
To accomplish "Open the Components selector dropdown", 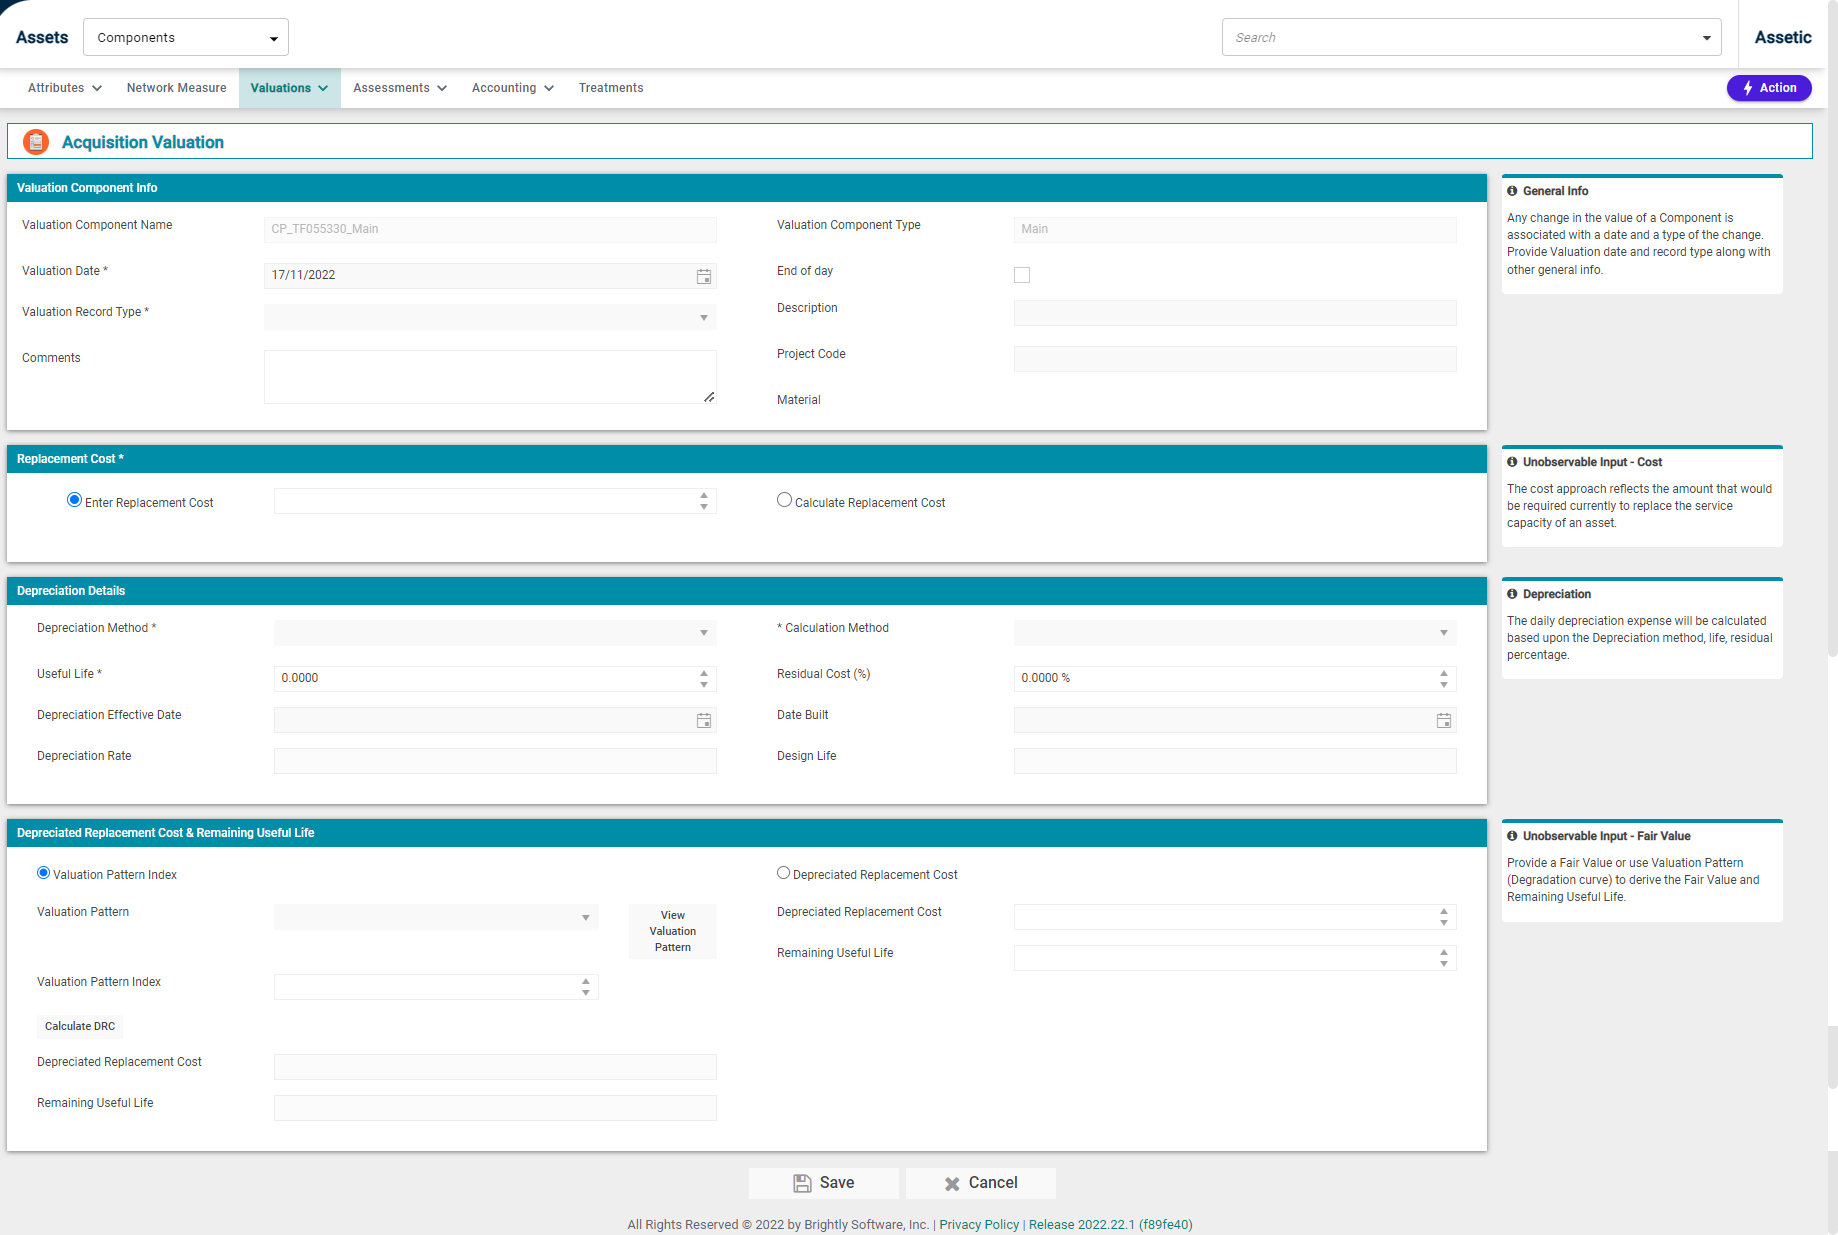I will click(x=186, y=38).
